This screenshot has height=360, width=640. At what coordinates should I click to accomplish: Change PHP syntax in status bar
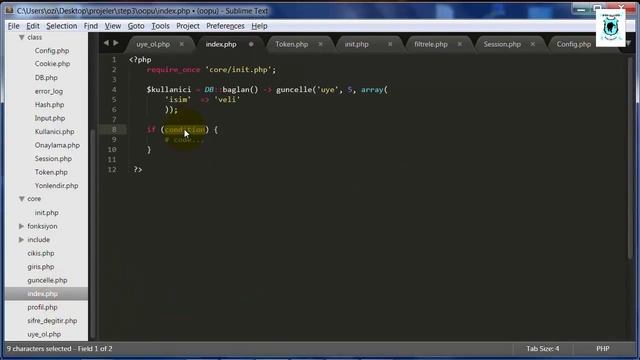602,349
